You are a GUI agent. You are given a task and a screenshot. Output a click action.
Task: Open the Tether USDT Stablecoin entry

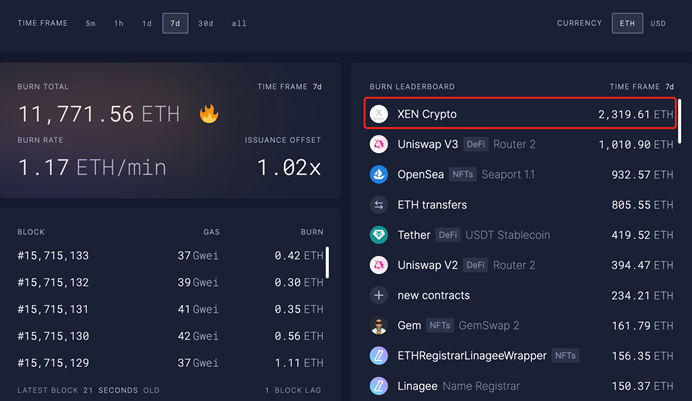(521, 235)
